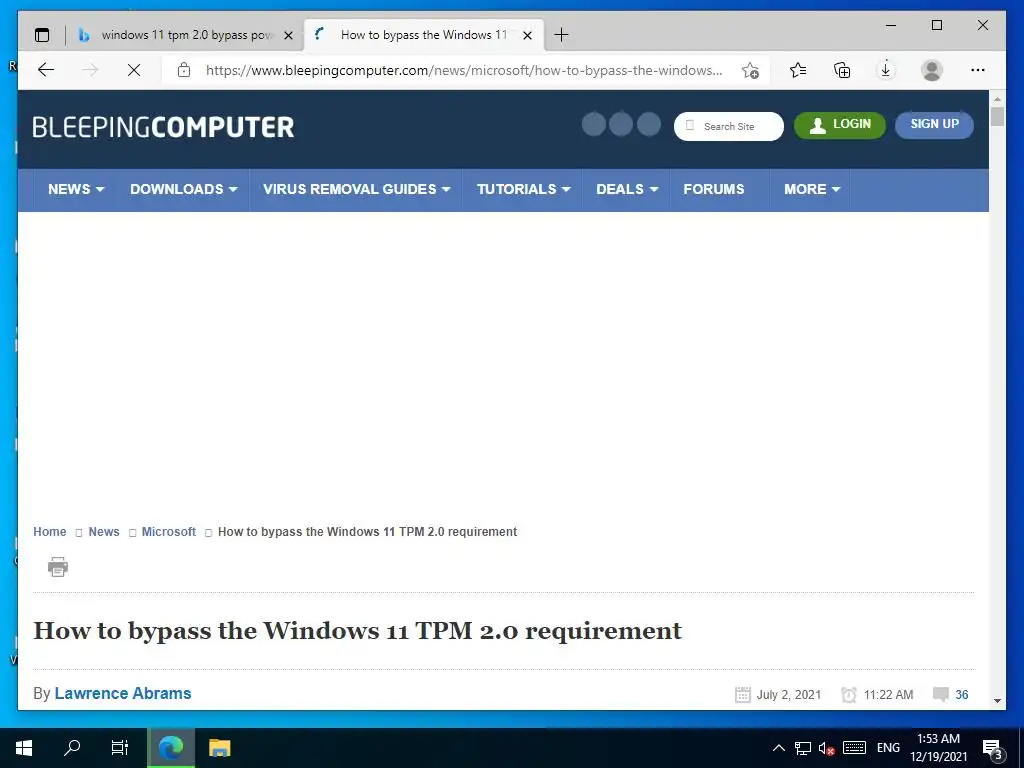Open taskbar search magnifier
Viewport: 1024px width, 768px height.
pos(72,748)
